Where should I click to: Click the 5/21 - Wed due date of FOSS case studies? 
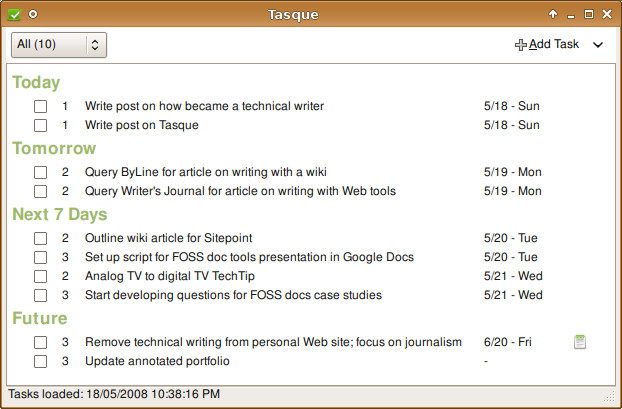[513, 295]
